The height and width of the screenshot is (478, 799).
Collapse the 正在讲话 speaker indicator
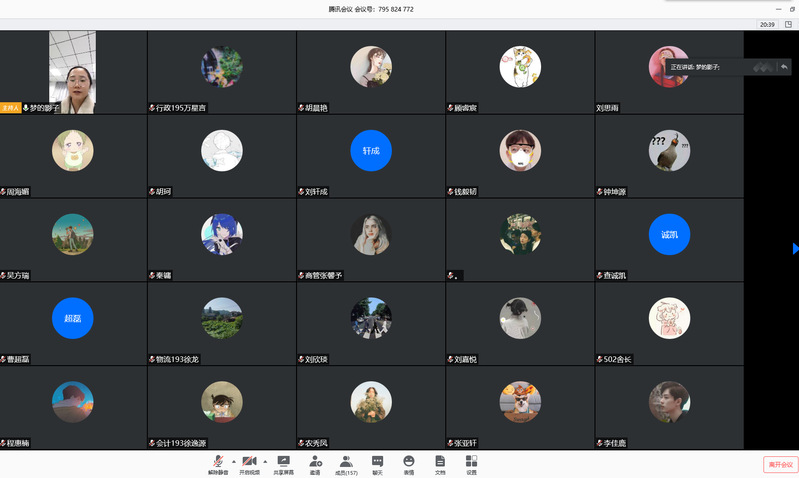pos(785,67)
